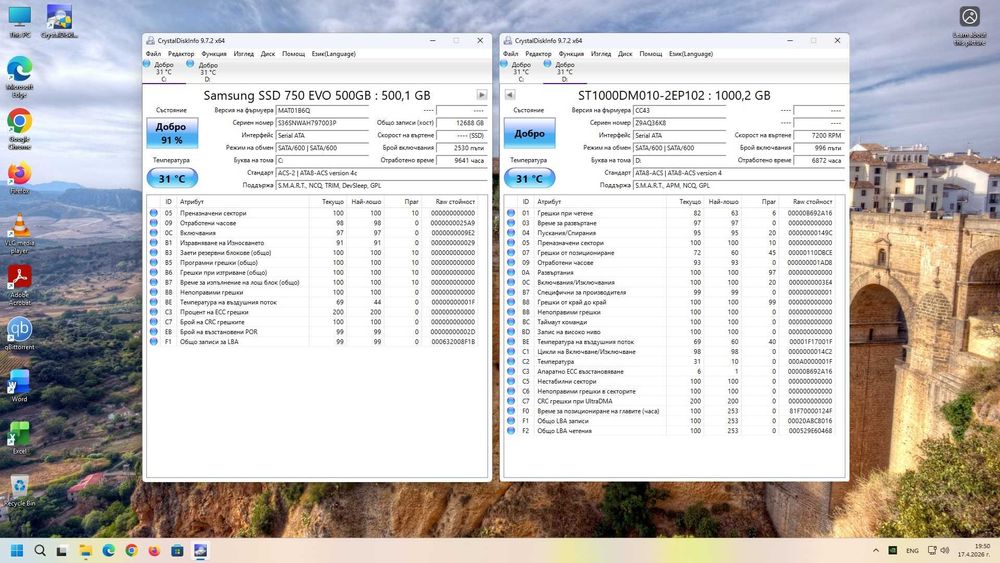
Task: Open Excel desktop shortcut
Action: pos(19,438)
